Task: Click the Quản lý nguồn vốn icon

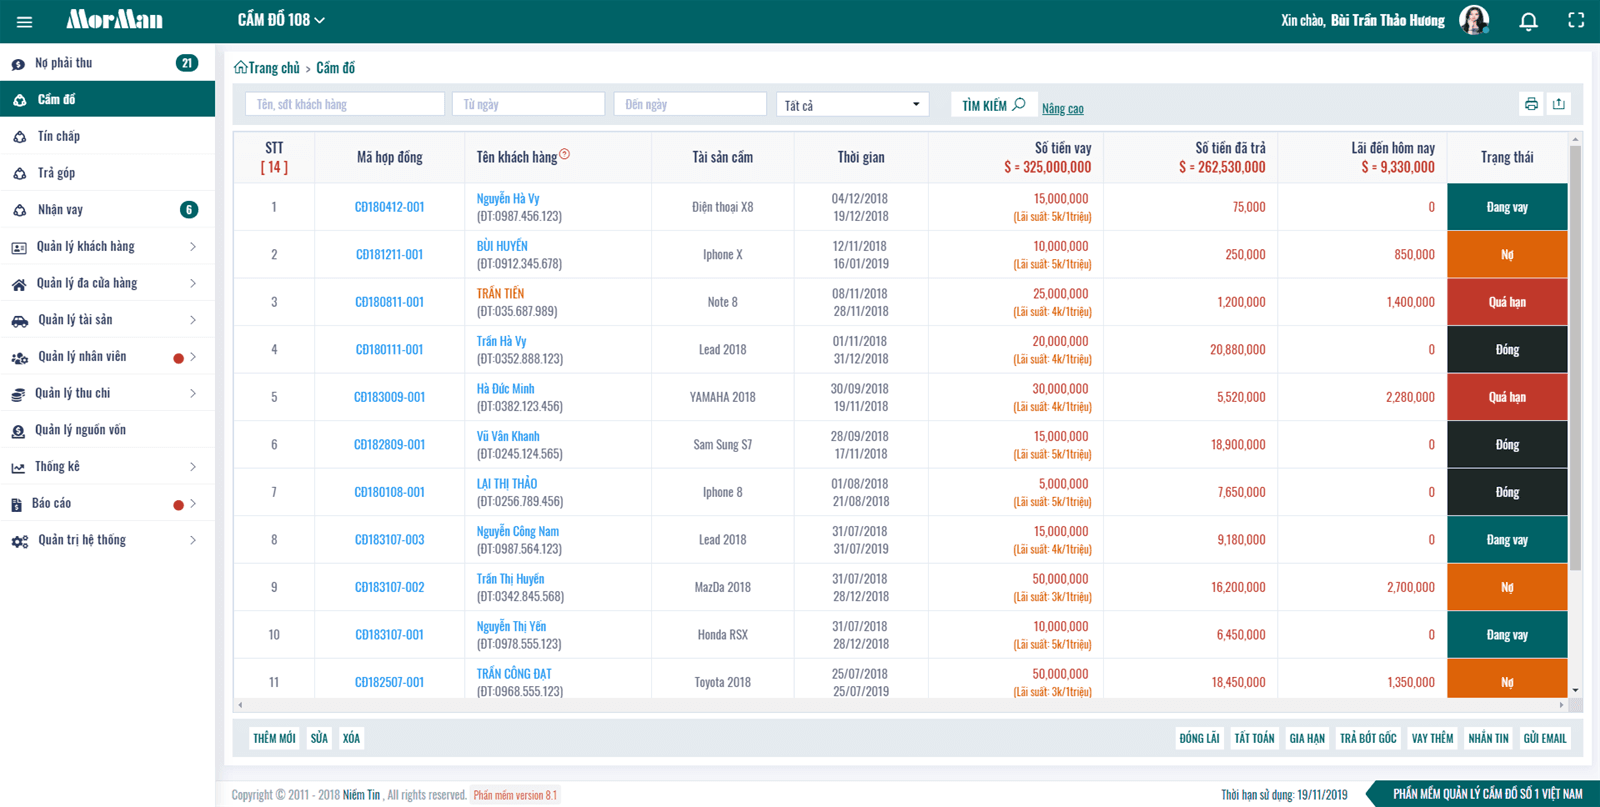Action: (x=18, y=431)
